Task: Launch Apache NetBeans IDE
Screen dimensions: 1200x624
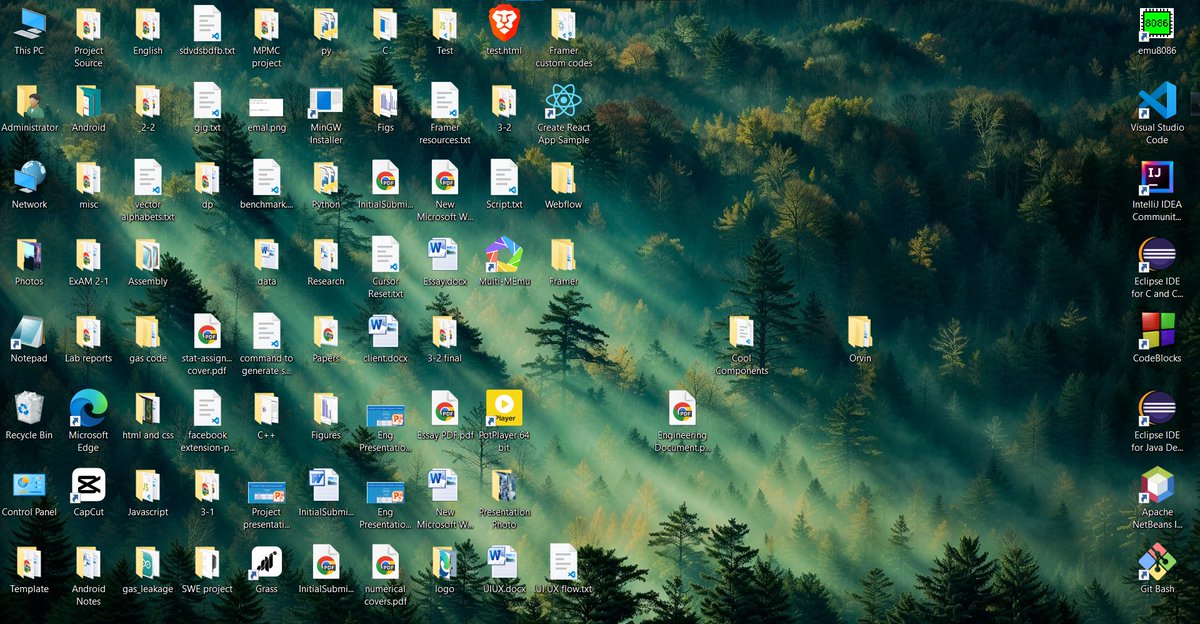Action: [1157, 498]
